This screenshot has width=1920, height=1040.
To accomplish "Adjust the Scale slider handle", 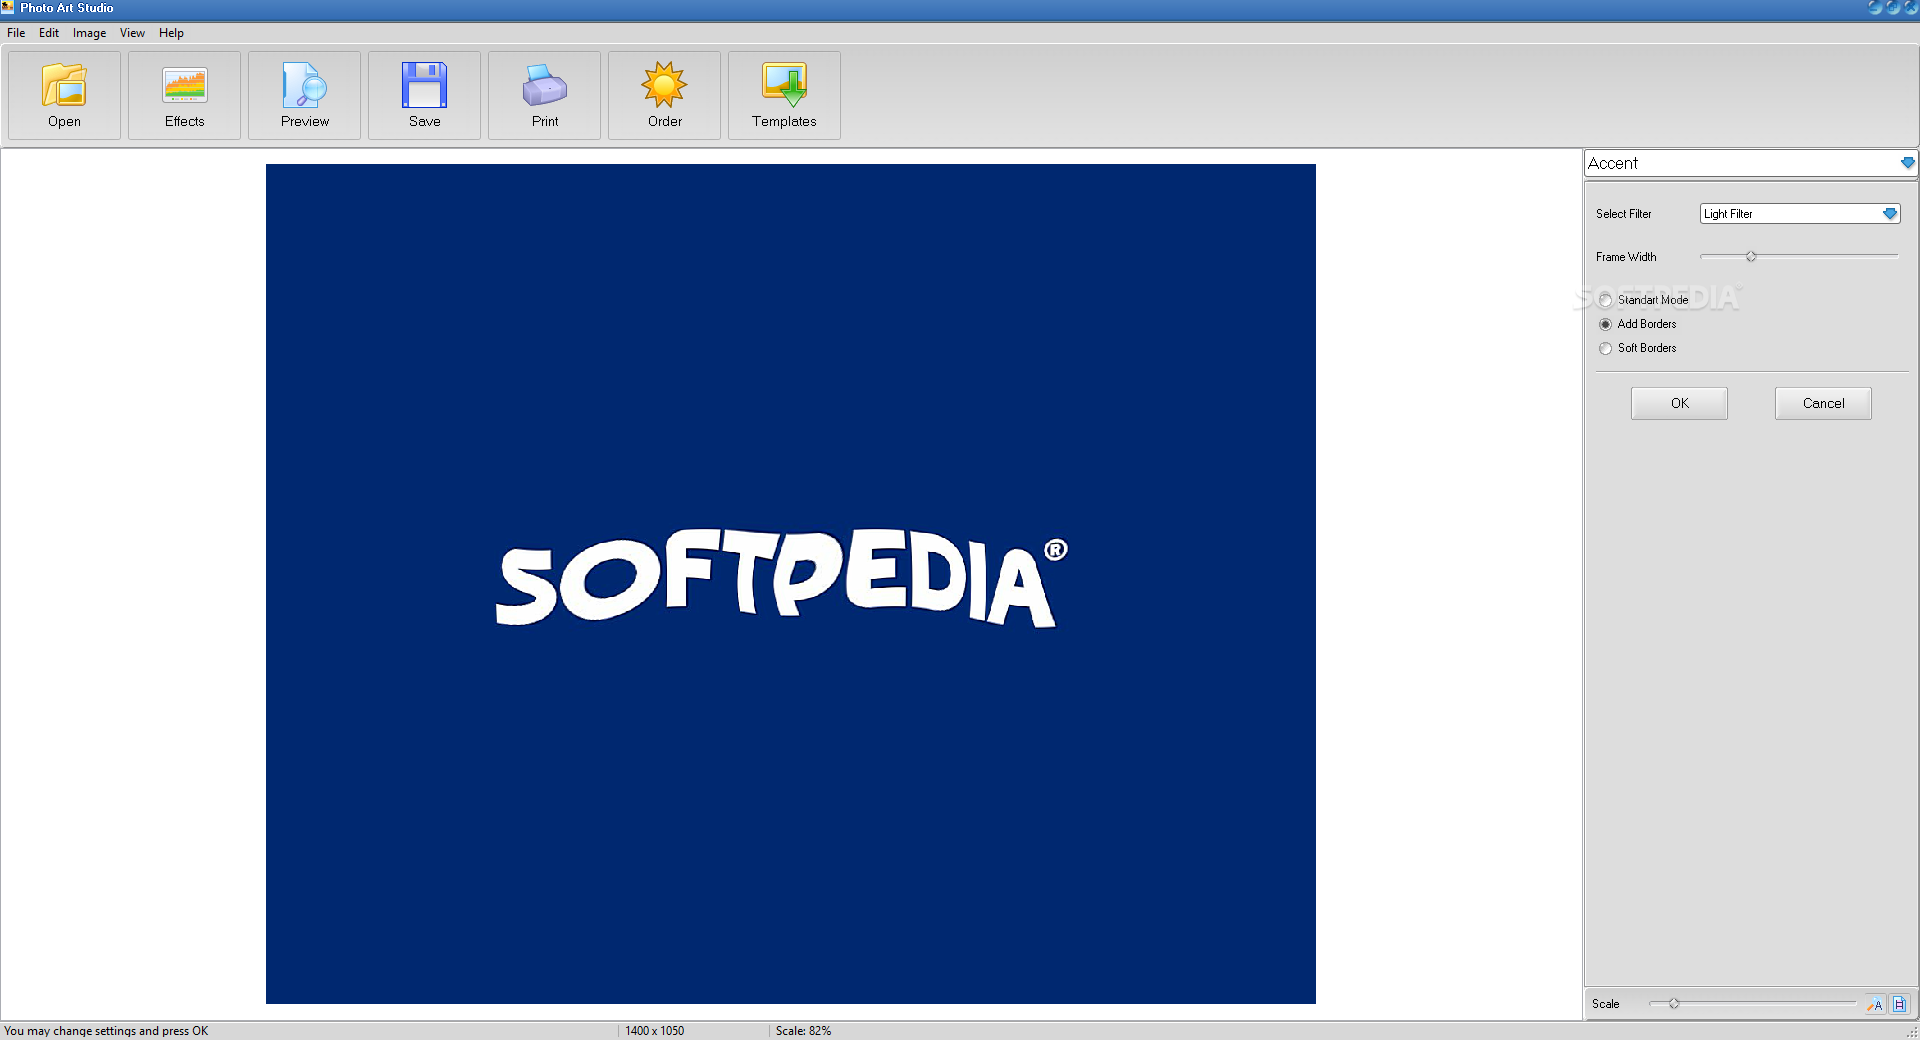I will tap(1673, 1003).
